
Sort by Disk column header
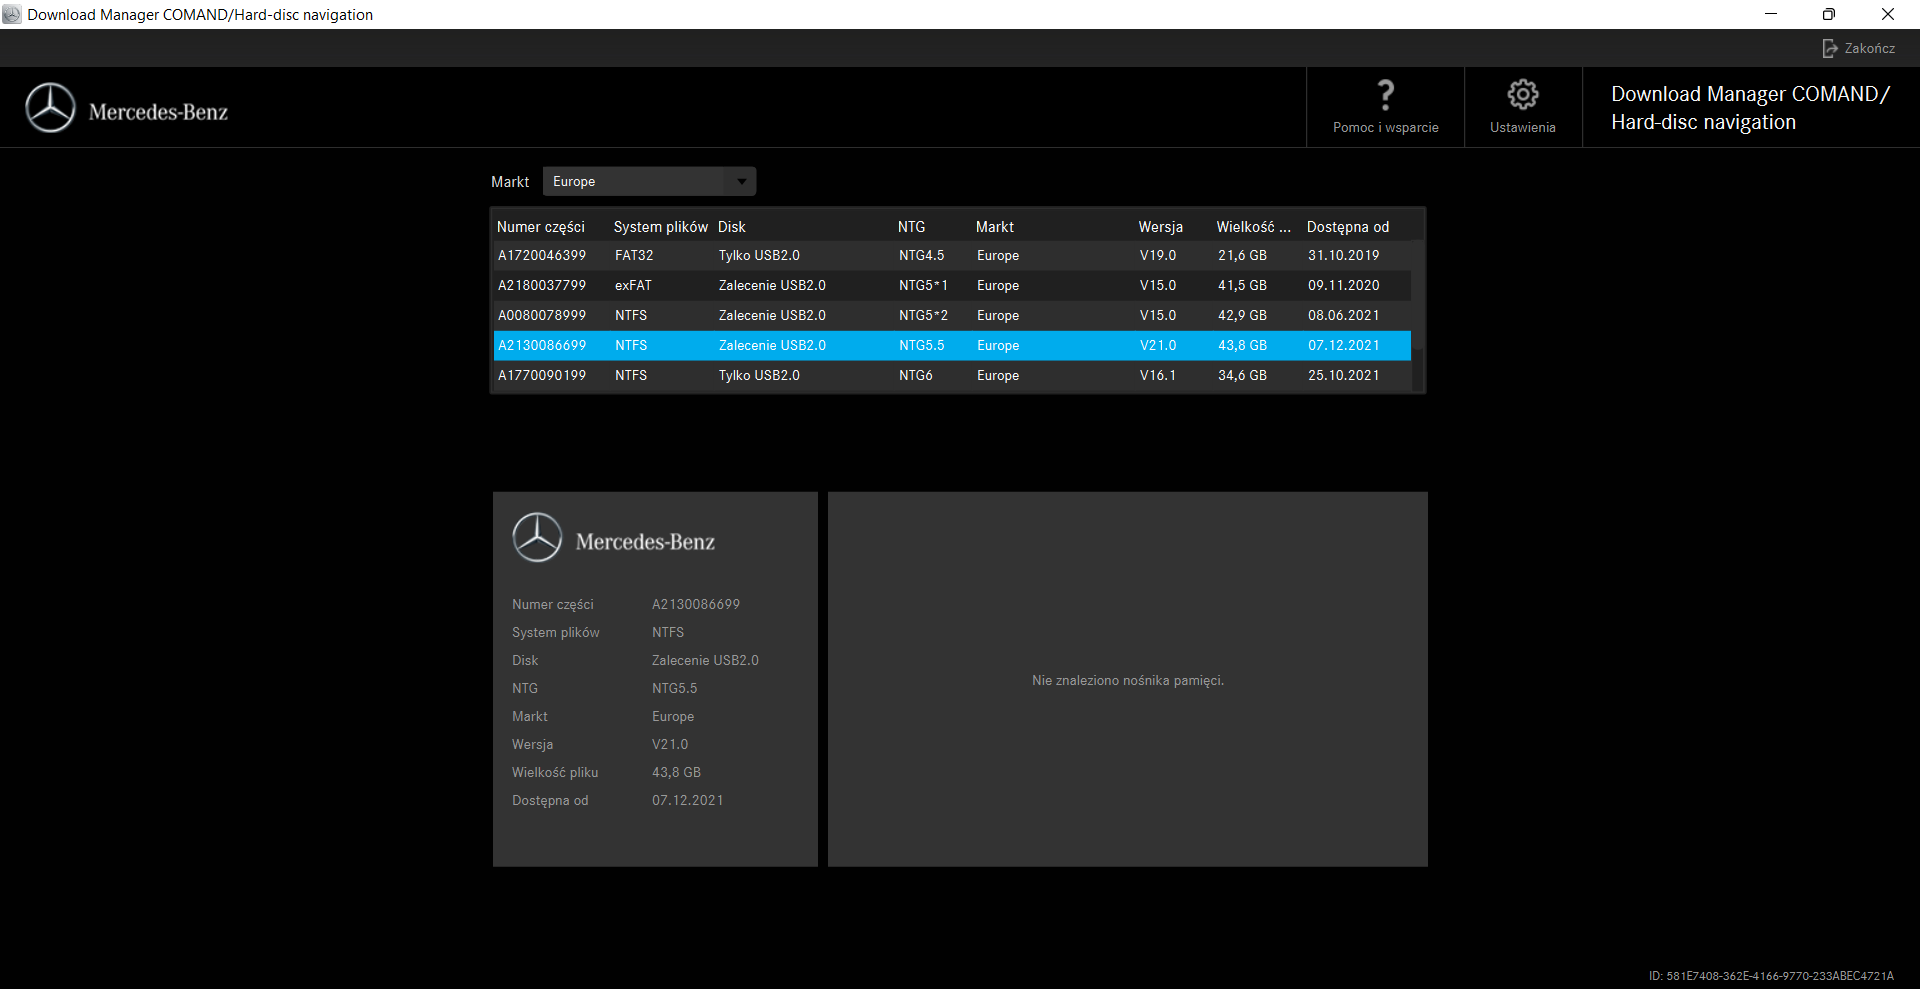[x=732, y=227]
